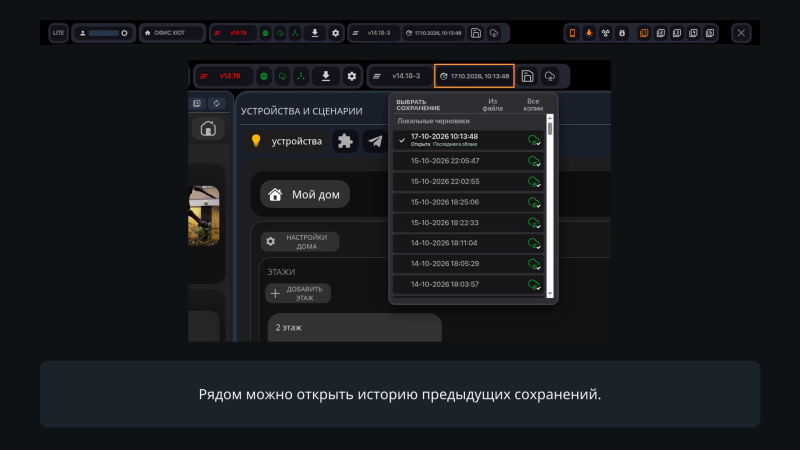
Task: Select save 15-10-2026 22:02:55
Action: 468,182
